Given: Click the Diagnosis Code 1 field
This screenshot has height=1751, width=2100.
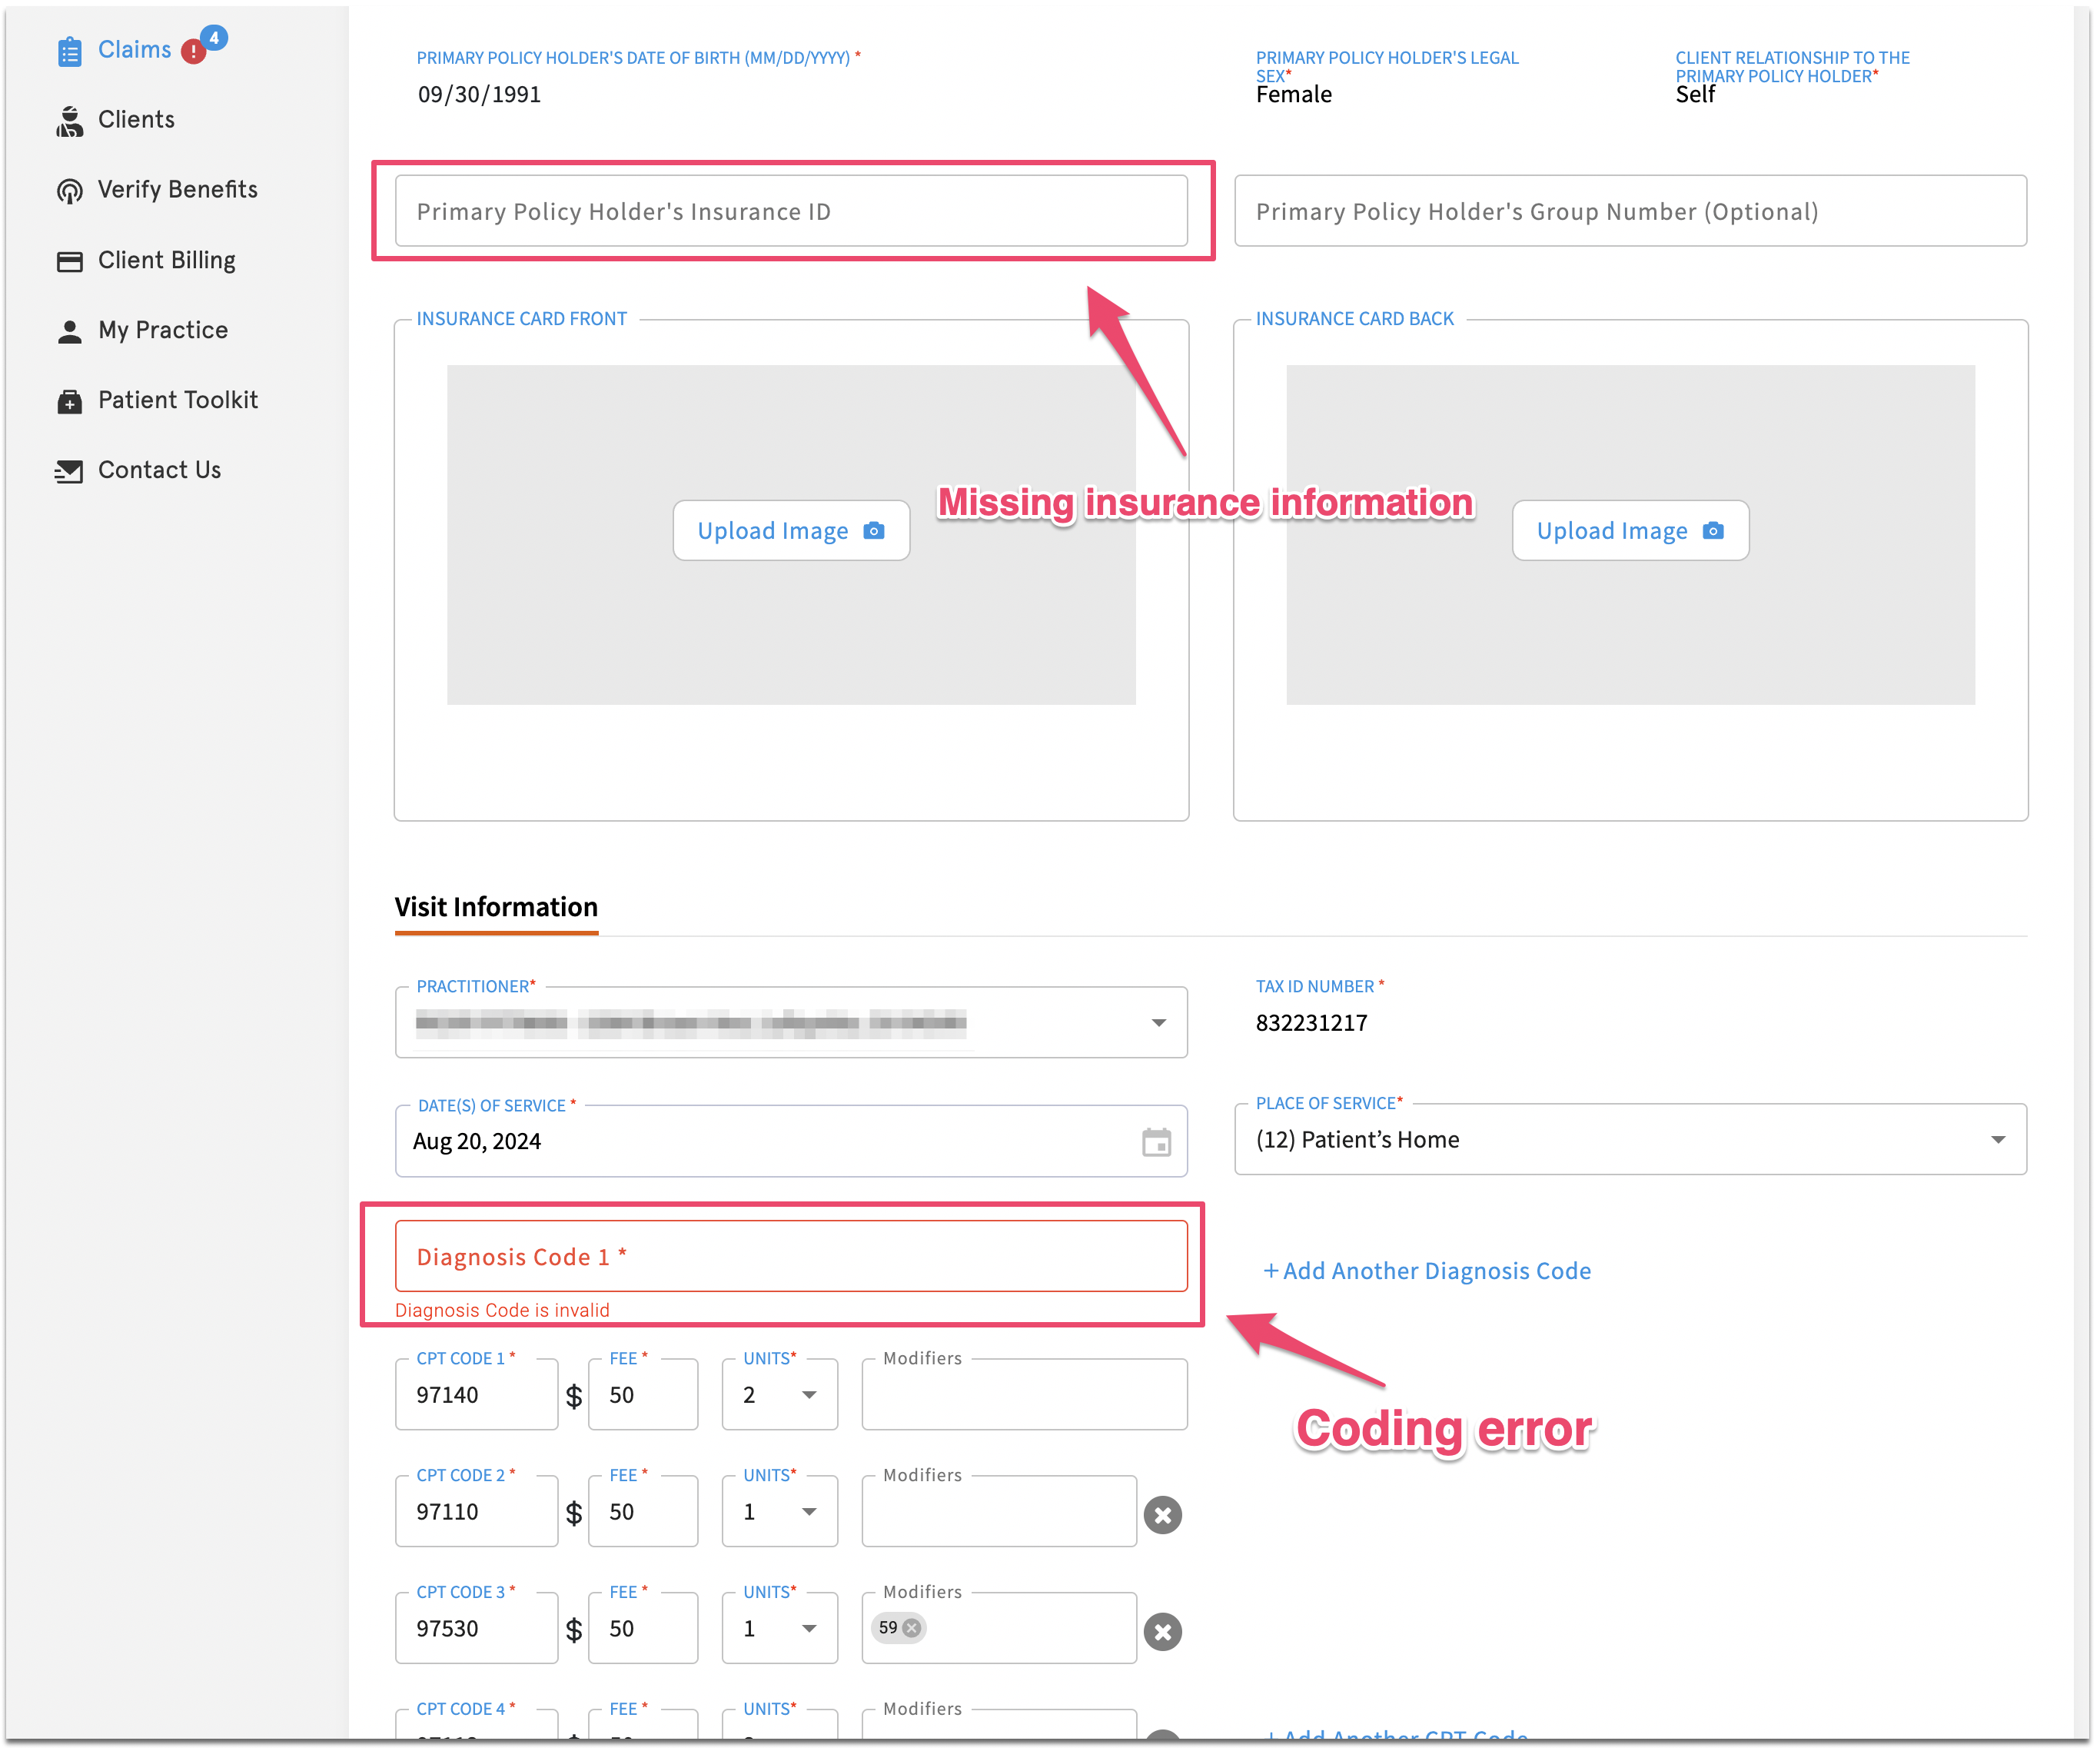Looking at the screenshot, I should (x=791, y=1258).
